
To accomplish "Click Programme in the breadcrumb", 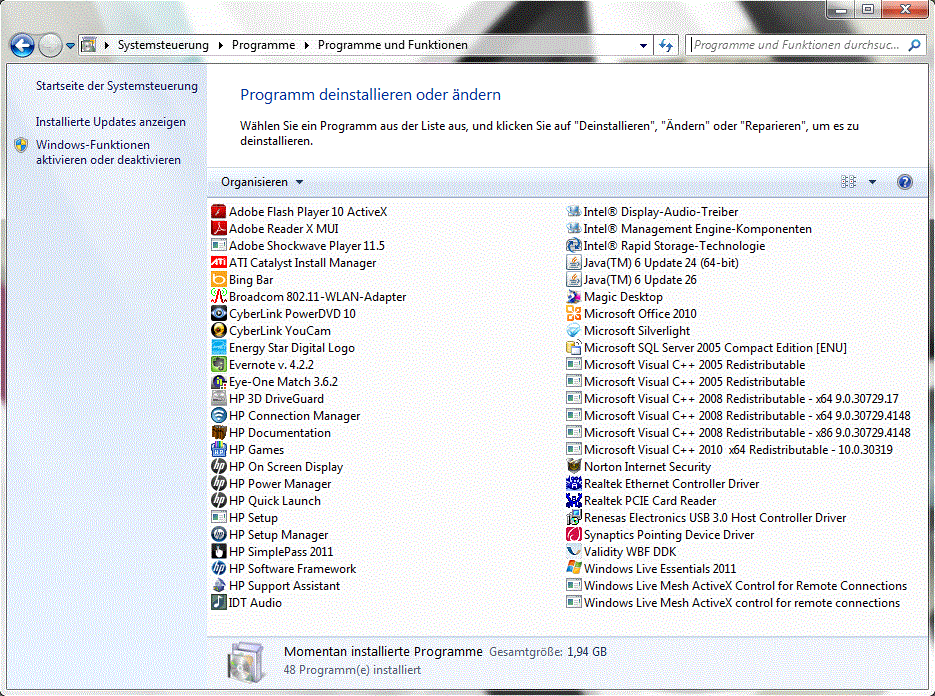I will pos(263,45).
